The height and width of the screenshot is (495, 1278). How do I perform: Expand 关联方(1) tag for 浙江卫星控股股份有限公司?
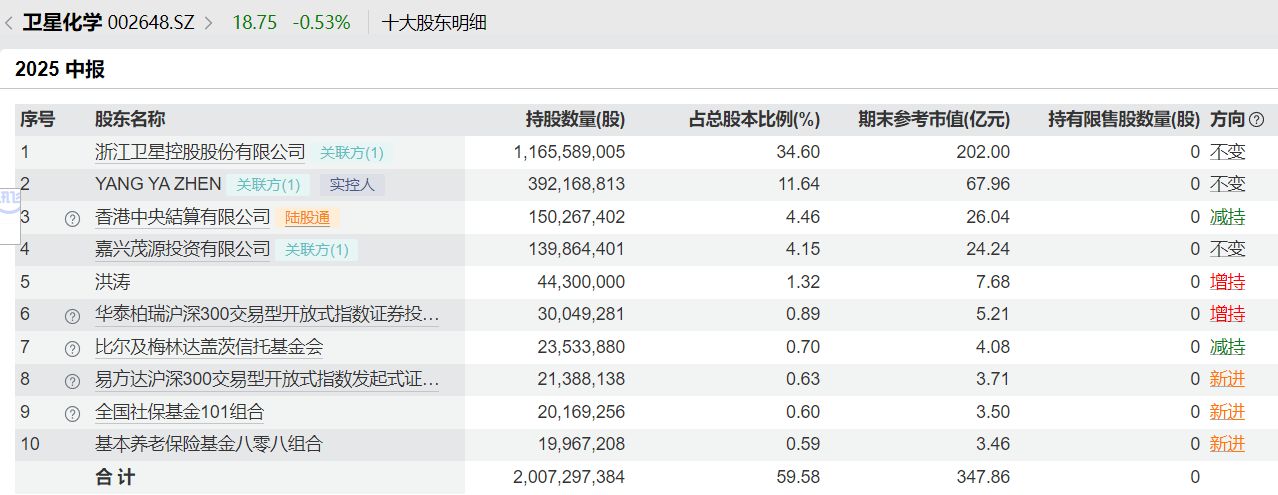[x=351, y=153]
